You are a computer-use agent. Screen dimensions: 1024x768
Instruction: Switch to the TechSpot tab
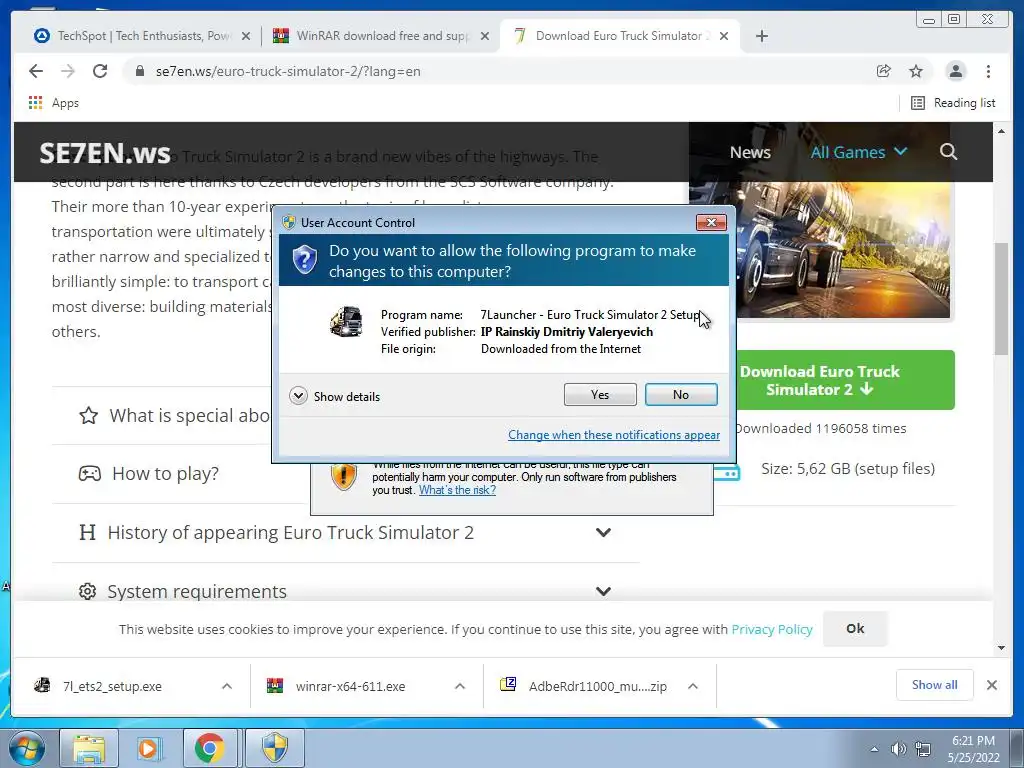pos(132,36)
